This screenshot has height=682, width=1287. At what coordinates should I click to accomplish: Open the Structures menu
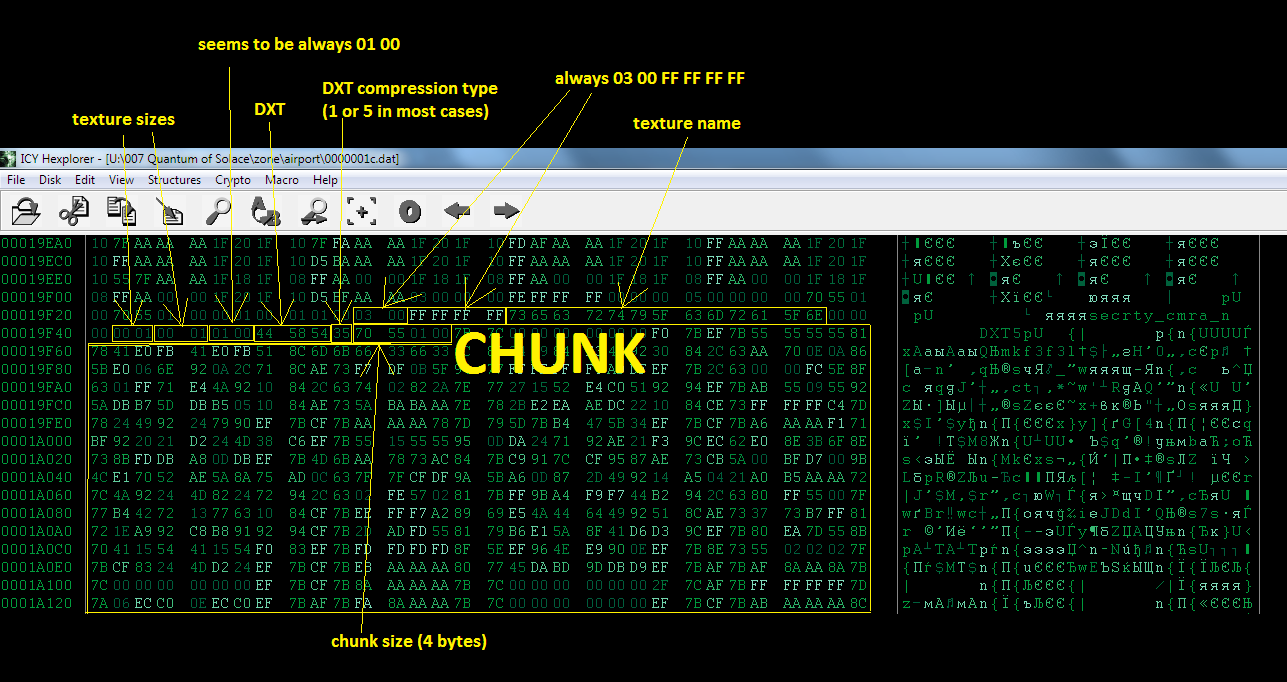pos(174,180)
